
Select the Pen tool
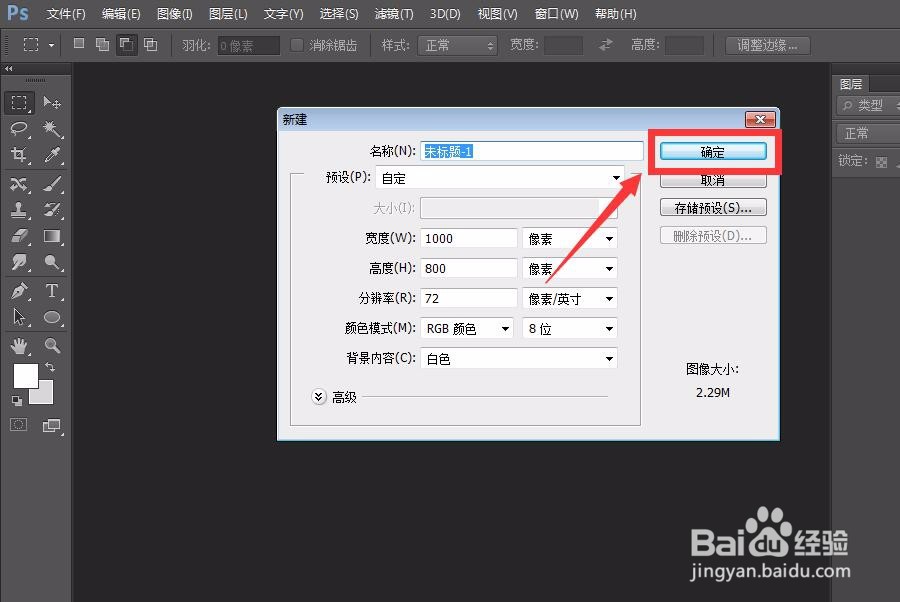point(19,291)
